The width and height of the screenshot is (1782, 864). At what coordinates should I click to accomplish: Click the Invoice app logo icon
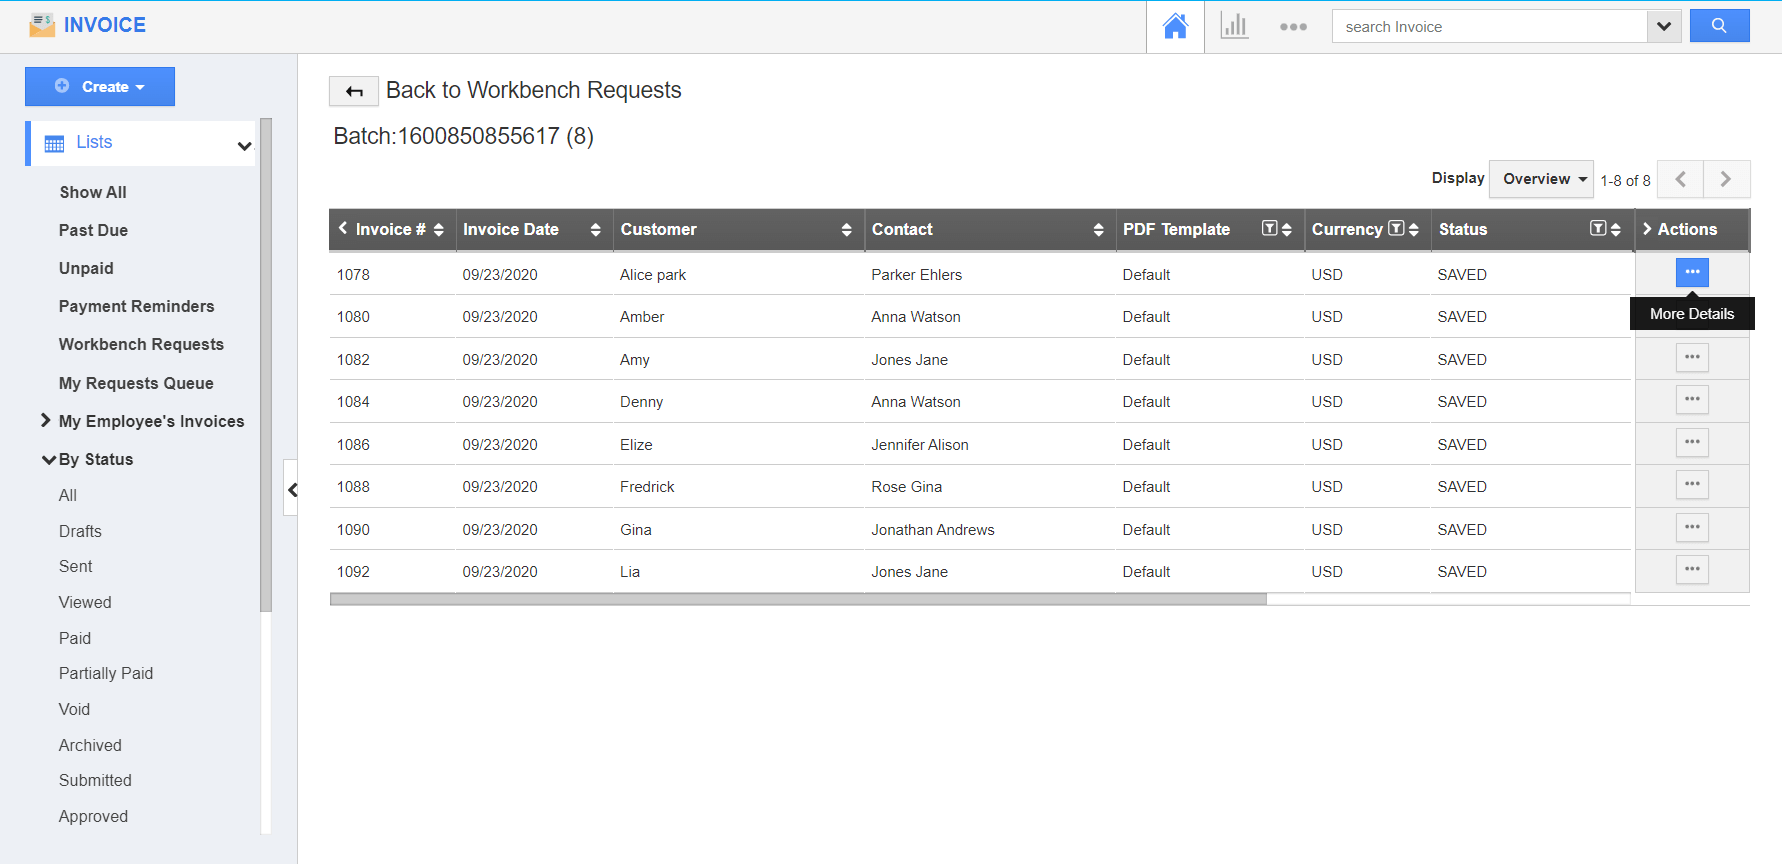click(42, 25)
